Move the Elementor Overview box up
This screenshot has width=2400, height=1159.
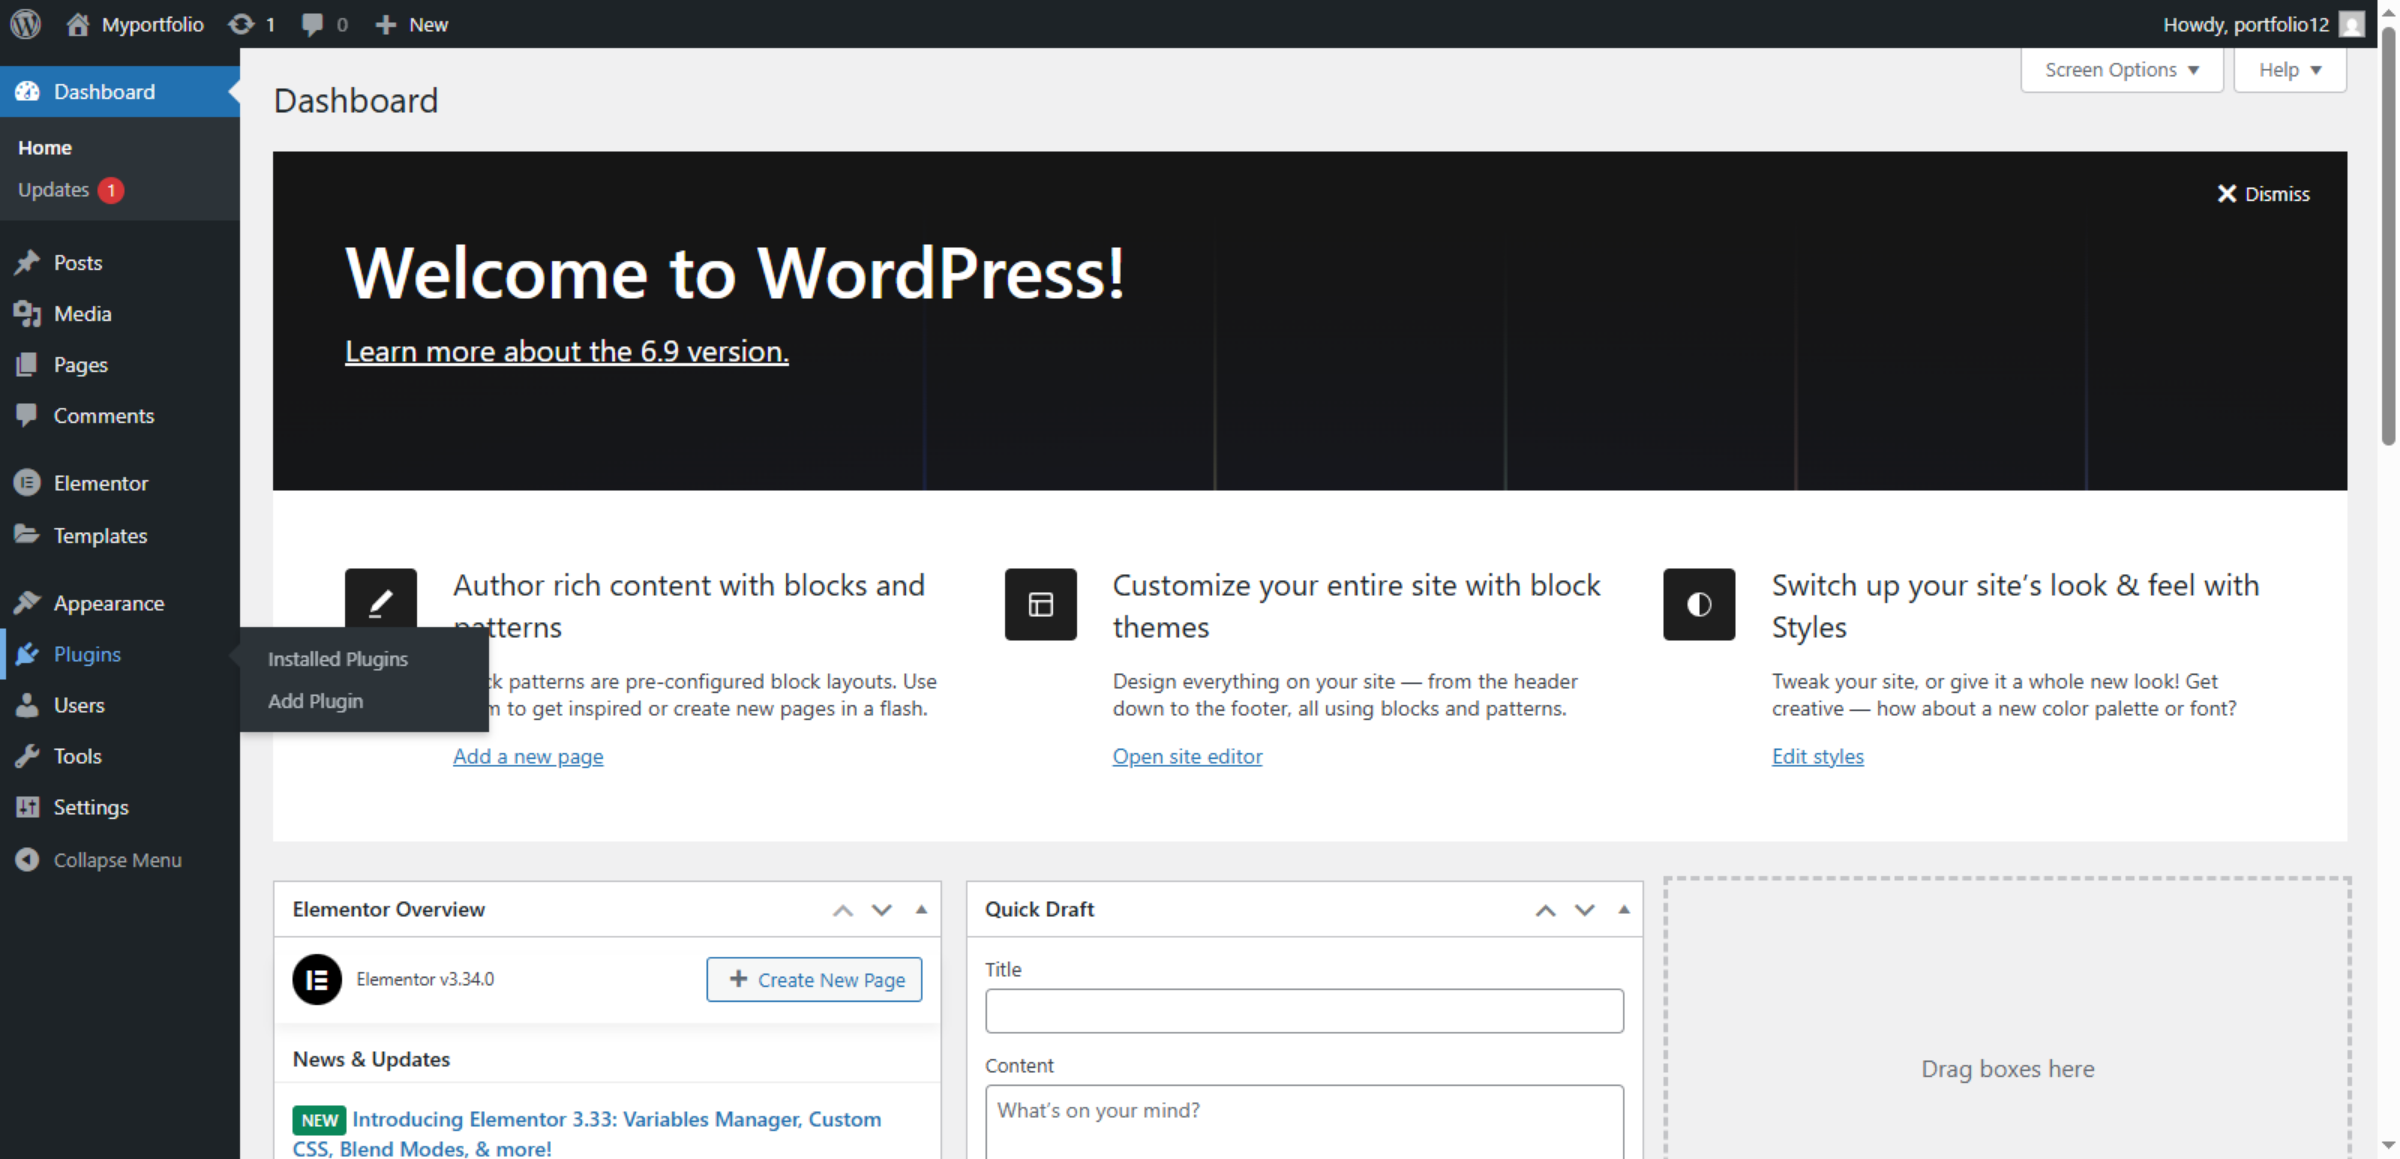click(x=843, y=910)
